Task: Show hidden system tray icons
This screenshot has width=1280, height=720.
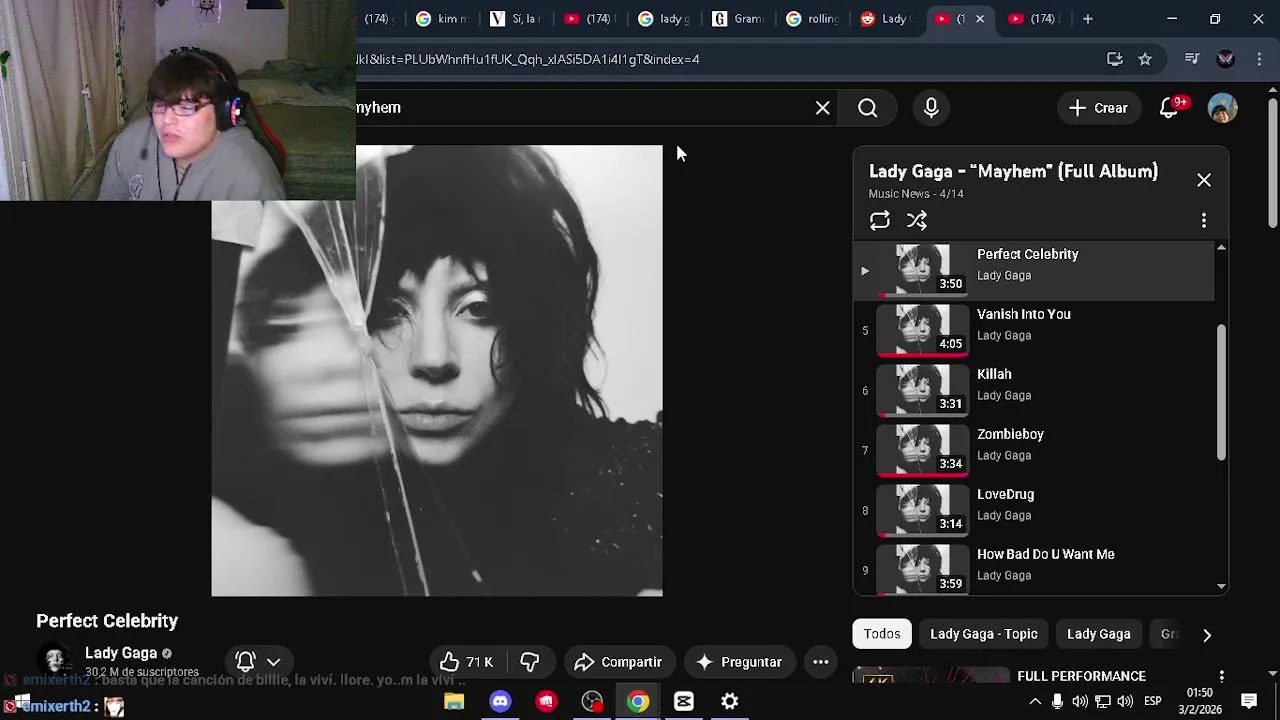Action: (1035, 702)
